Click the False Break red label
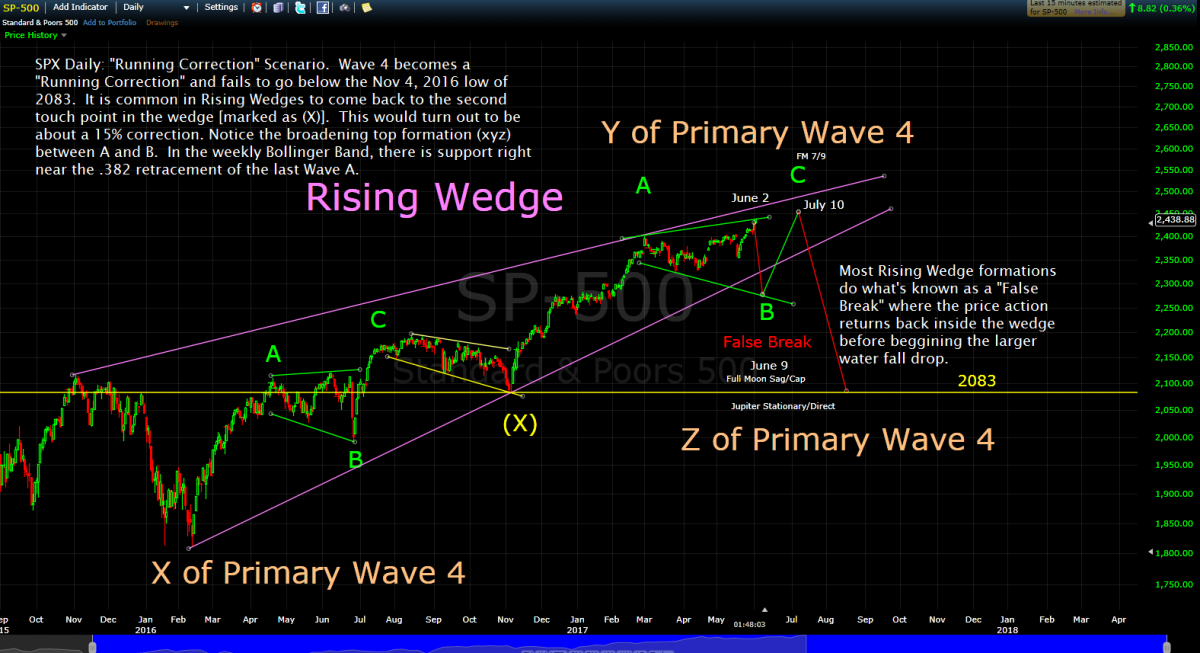This screenshot has width=1200, height=653. click(768, 342)
